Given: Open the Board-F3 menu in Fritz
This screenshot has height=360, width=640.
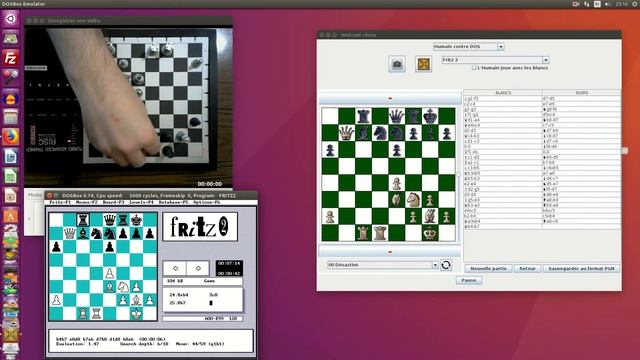Looking at the screenshot, I should tap(113, 202).
